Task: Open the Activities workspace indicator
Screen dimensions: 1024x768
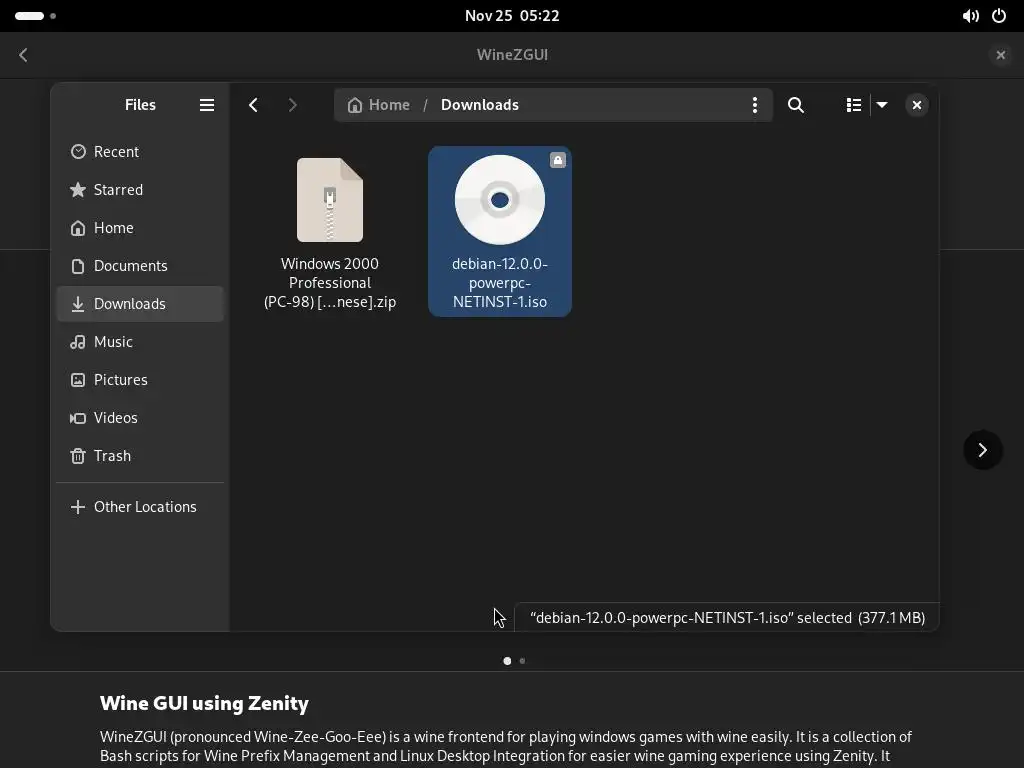Action: coord(35,16)
